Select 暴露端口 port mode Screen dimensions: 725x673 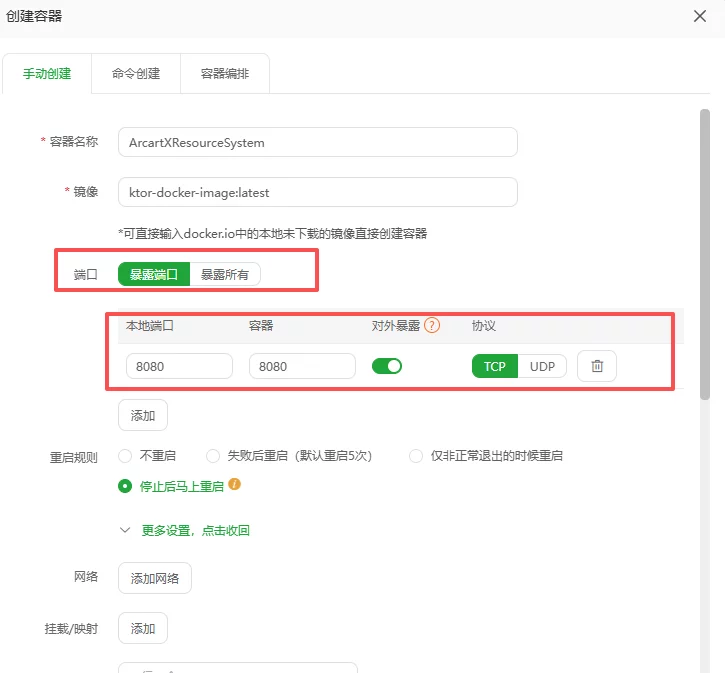point(154,274)
